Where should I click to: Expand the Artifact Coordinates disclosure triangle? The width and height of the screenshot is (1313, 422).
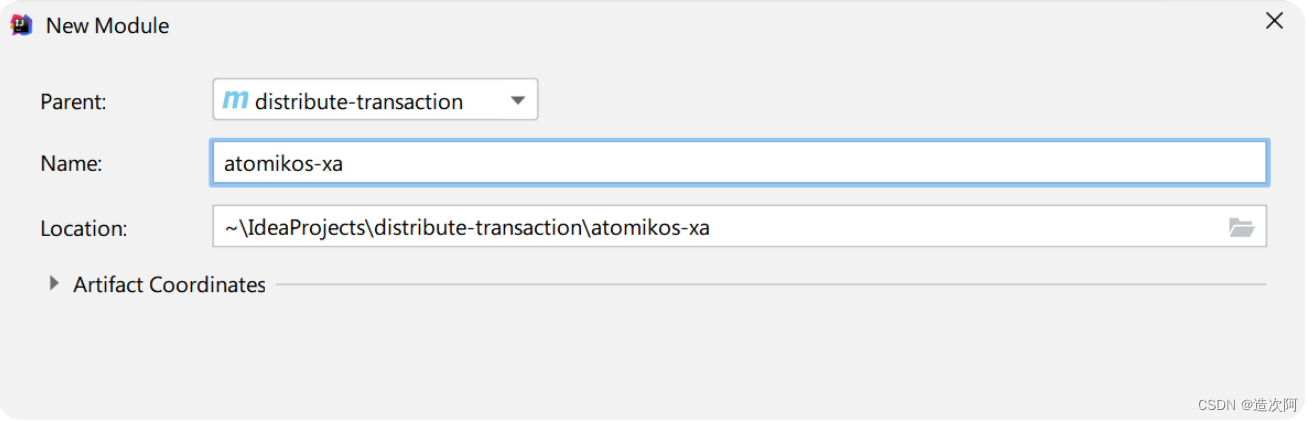click(x=54, y=284)
